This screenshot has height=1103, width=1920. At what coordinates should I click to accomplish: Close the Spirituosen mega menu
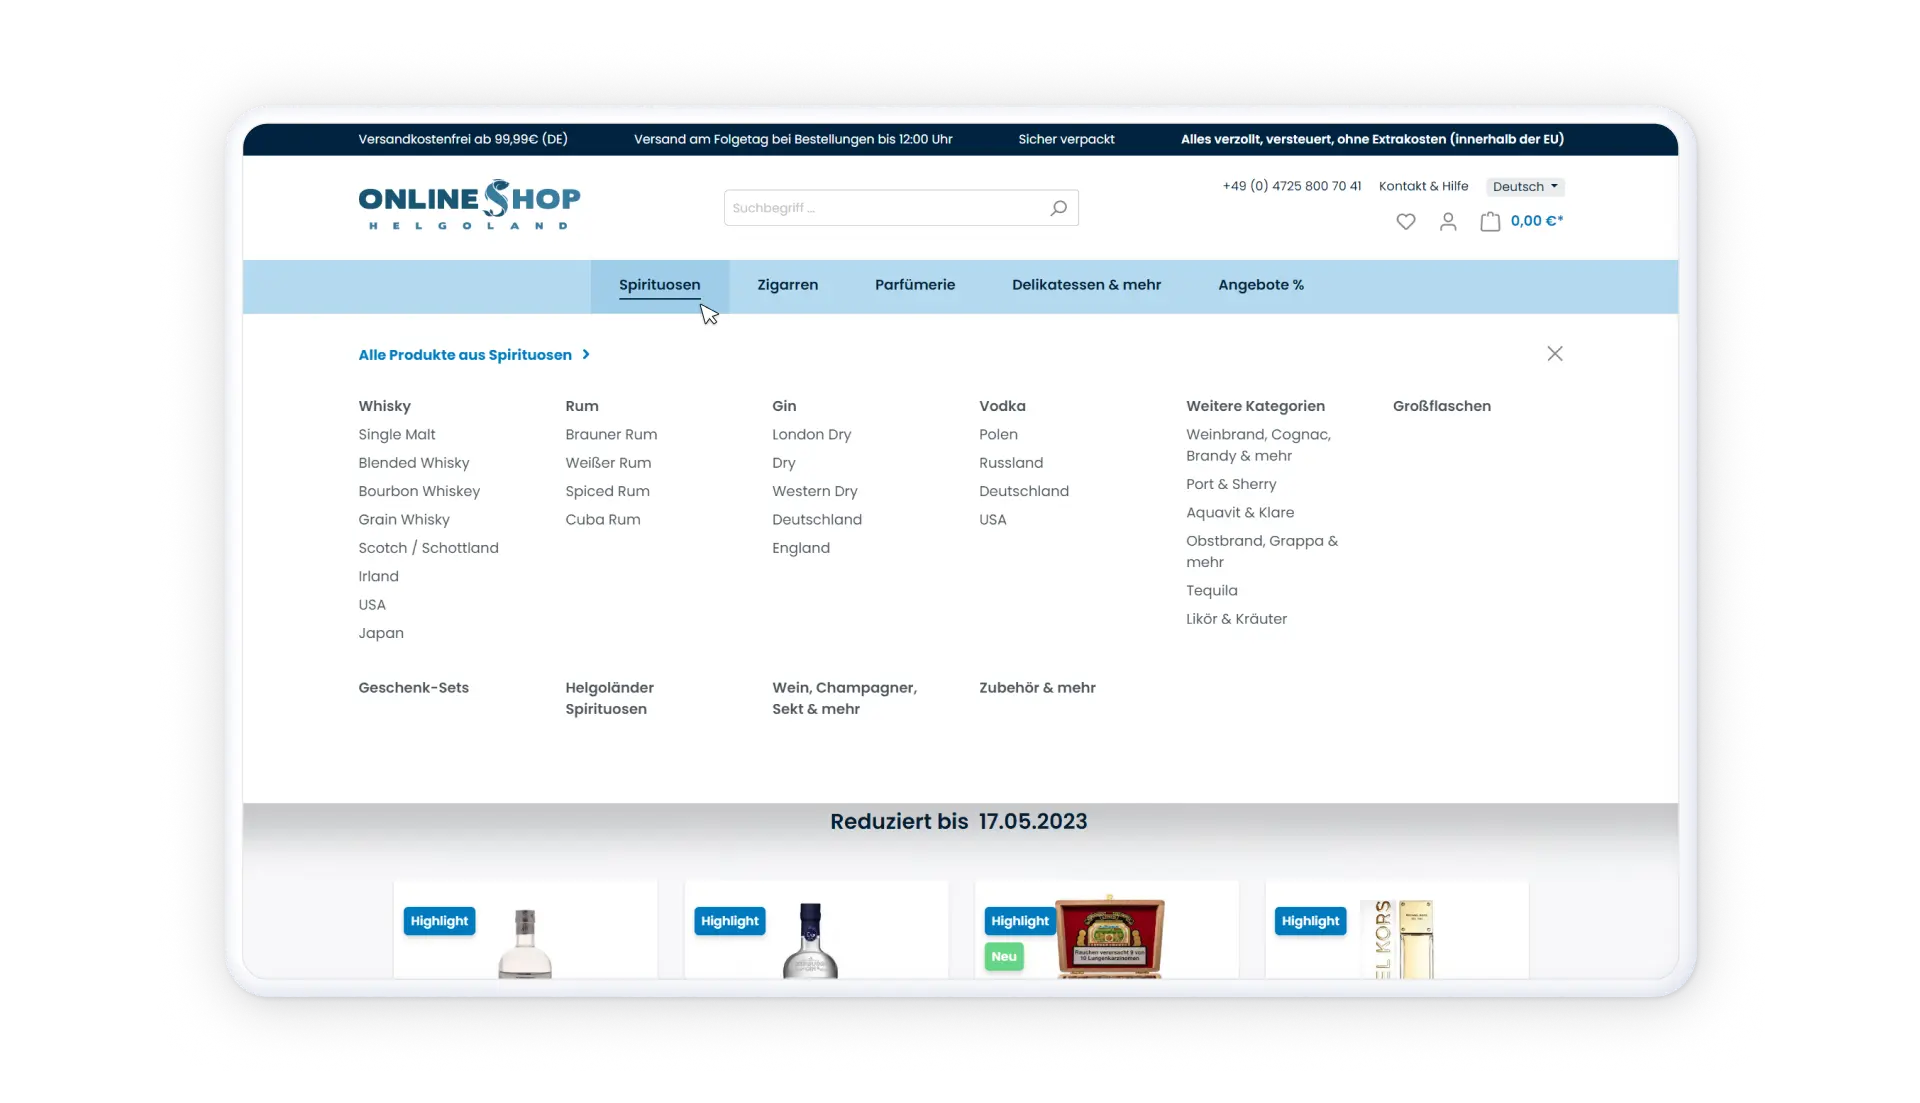1554,354
